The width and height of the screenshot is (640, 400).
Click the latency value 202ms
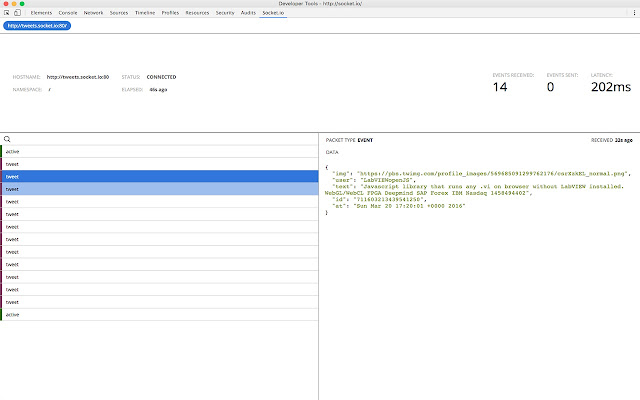point(611,87)
